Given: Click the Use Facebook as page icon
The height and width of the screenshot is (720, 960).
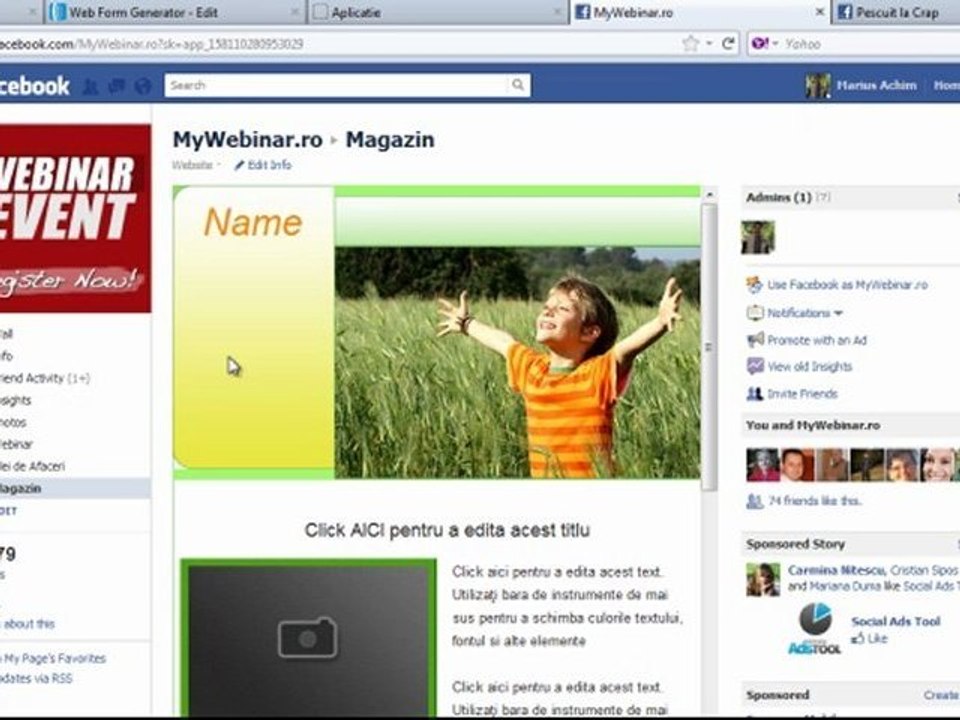Looking at the screenshot, I should [754, 285].
